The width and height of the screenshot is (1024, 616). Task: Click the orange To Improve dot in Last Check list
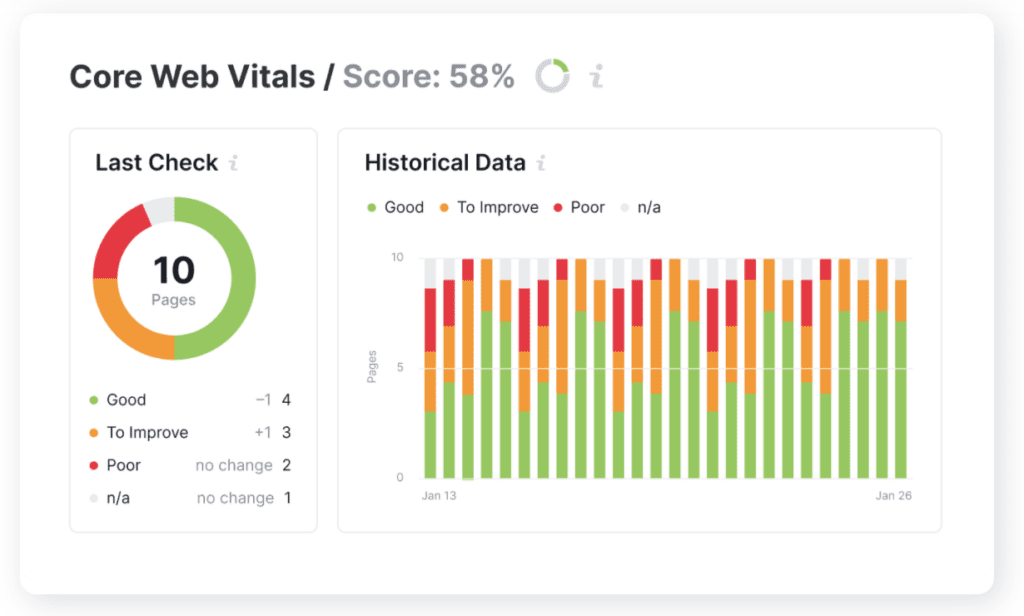(x=94, y=433)
